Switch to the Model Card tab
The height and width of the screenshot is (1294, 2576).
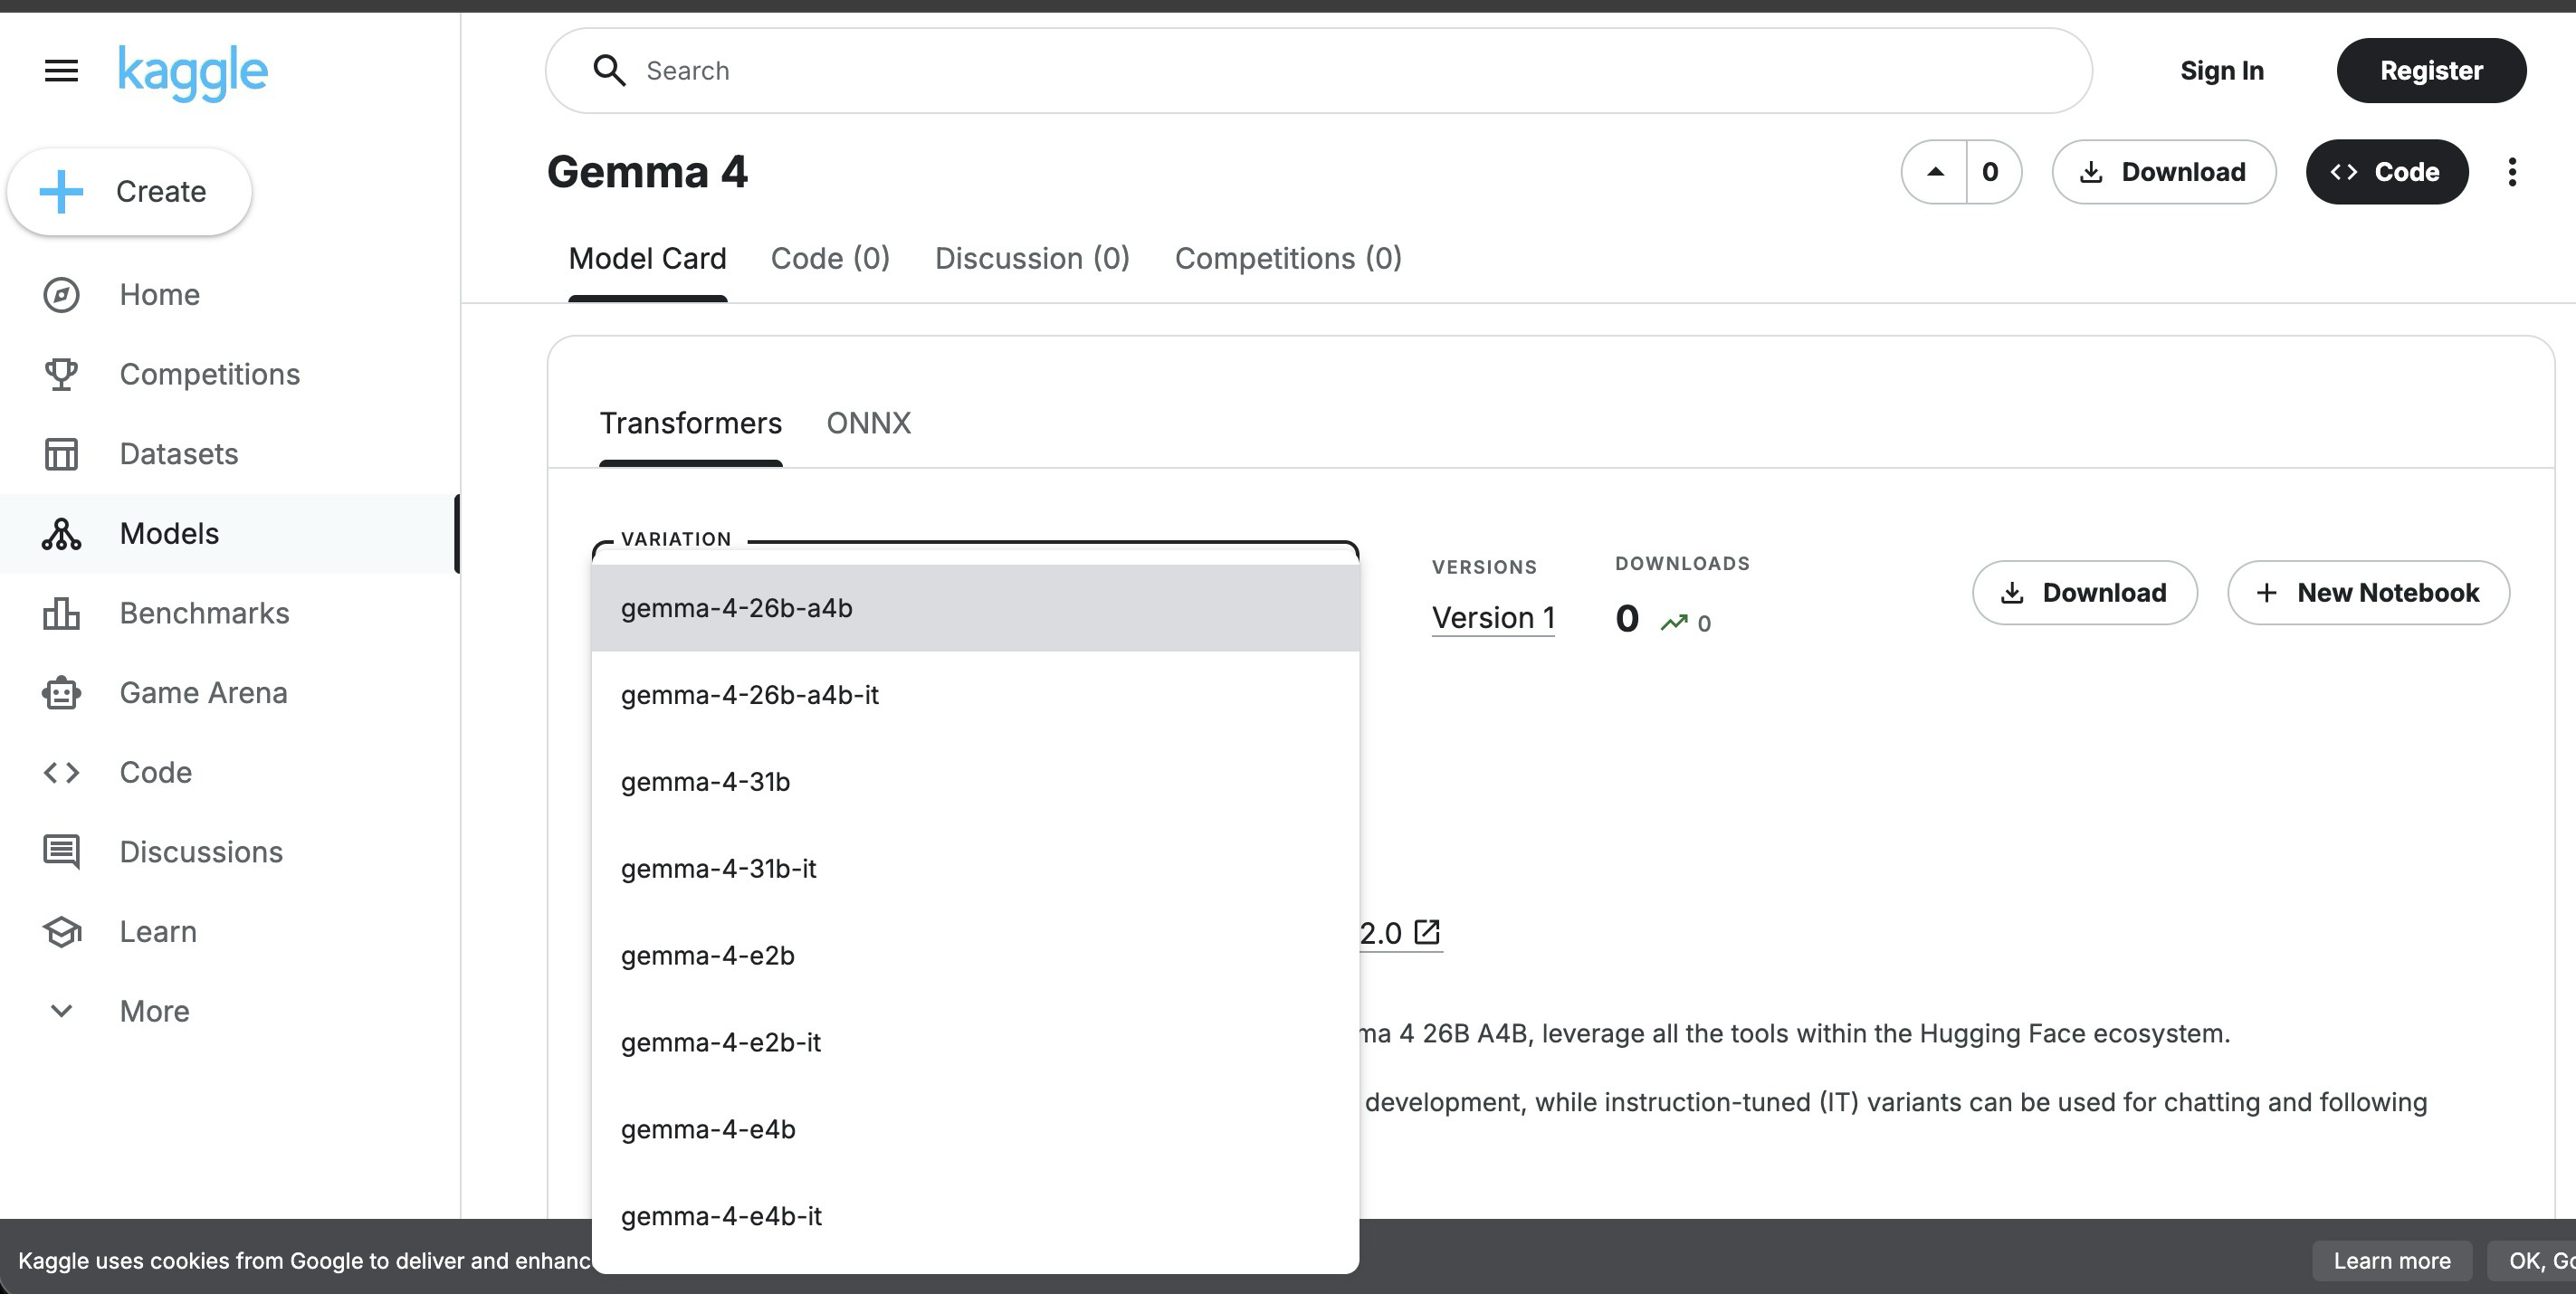[x=647, y=259]
